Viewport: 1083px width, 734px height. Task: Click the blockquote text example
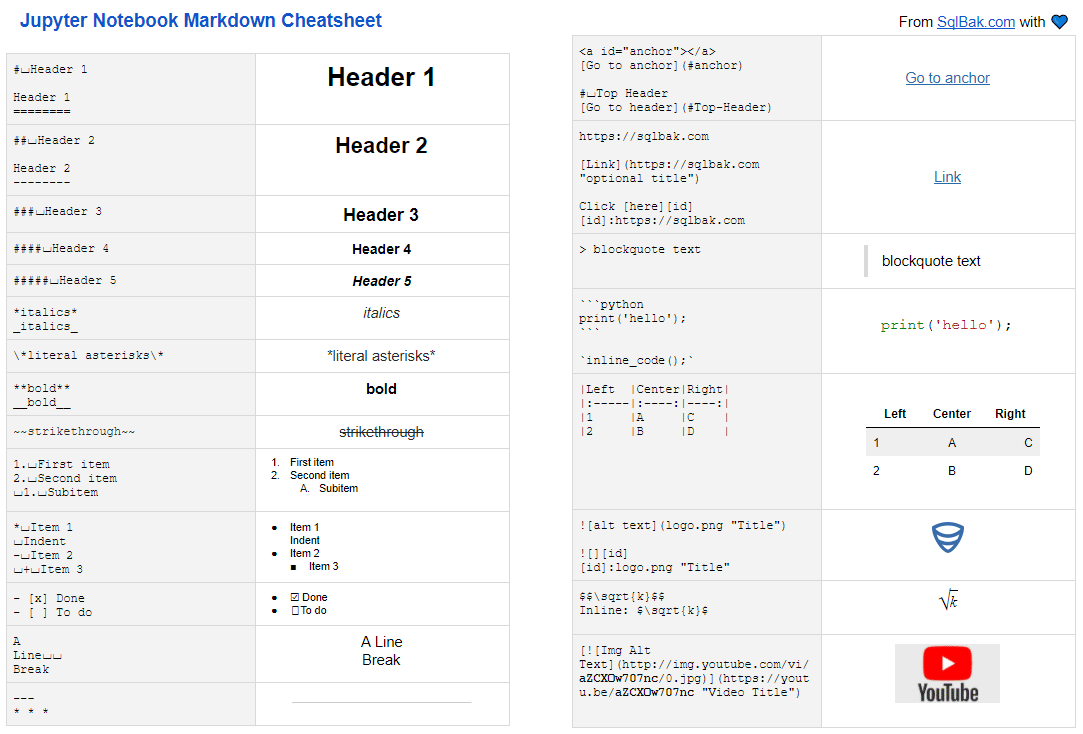point(931,261)
